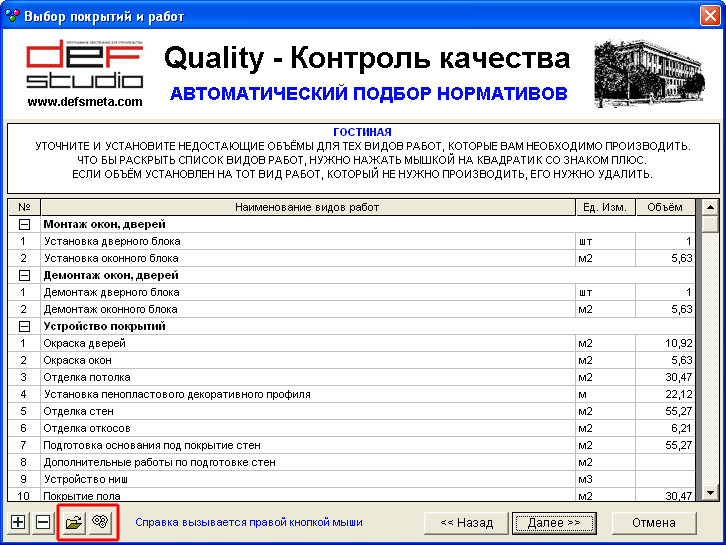Click the window title bar app icon
This screenshot has height=545, width=726.
pyautogui.click(x=12, y=16)
